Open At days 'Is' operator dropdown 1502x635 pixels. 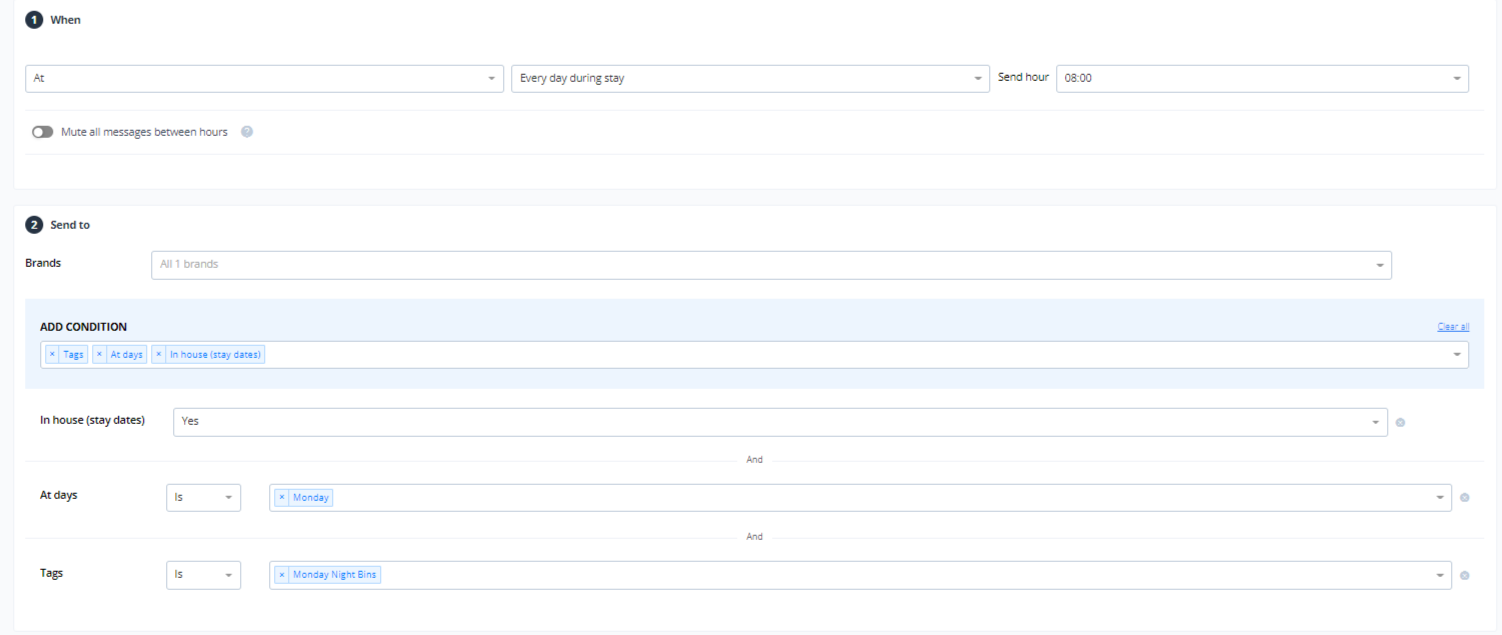[x=203, y=497]
